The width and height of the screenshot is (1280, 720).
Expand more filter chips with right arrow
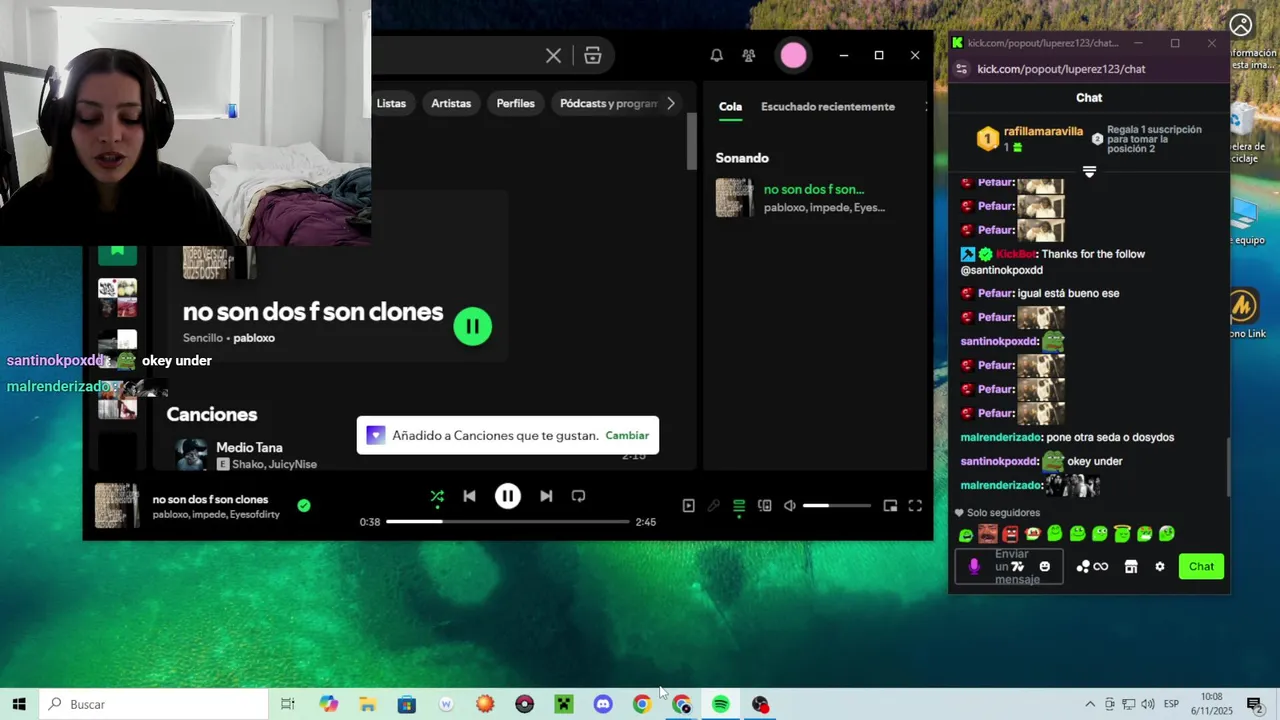(x=671, y=103)
